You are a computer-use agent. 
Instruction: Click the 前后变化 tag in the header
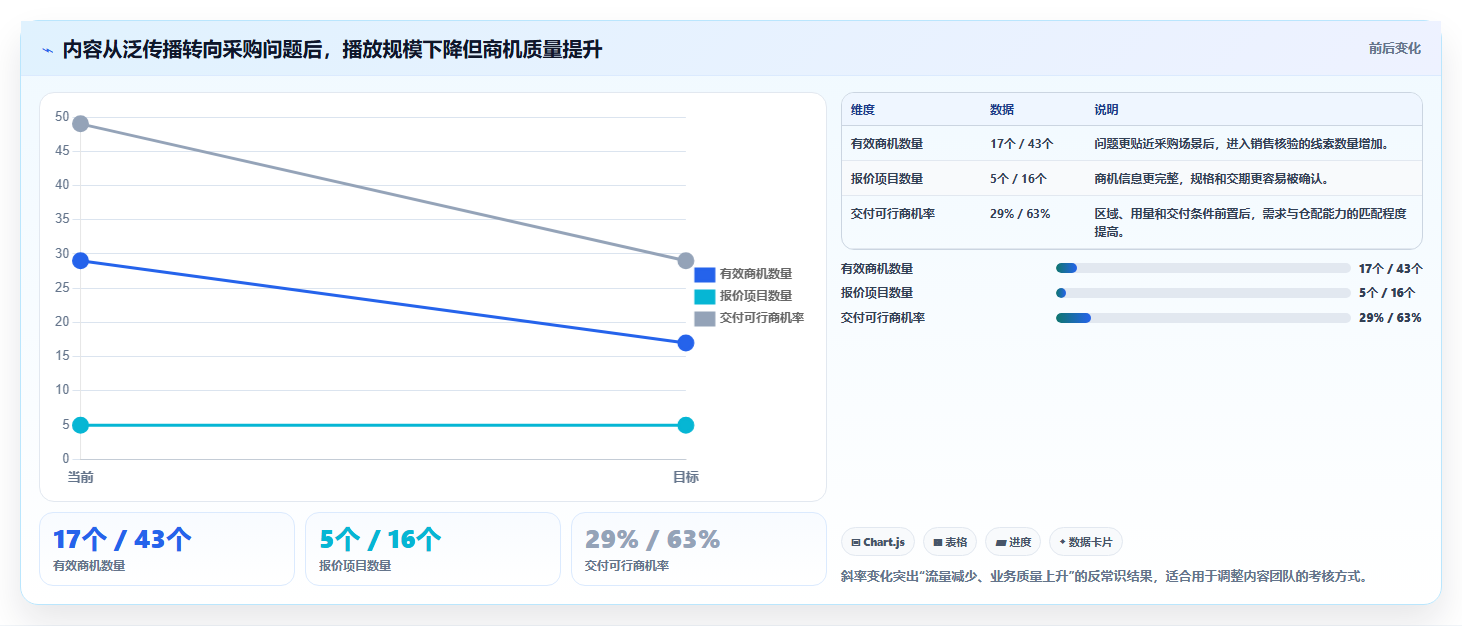pyautogui.click(x=1394, y=49)
